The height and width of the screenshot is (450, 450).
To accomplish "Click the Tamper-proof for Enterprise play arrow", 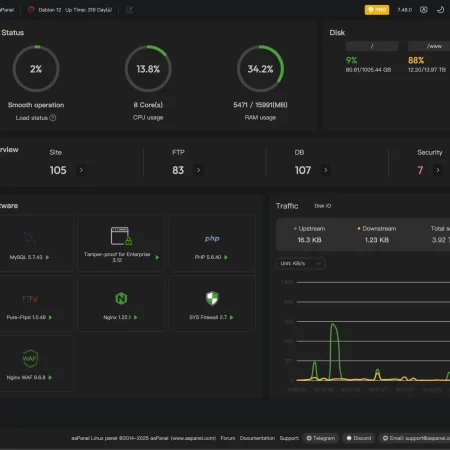I will [157, 257].
